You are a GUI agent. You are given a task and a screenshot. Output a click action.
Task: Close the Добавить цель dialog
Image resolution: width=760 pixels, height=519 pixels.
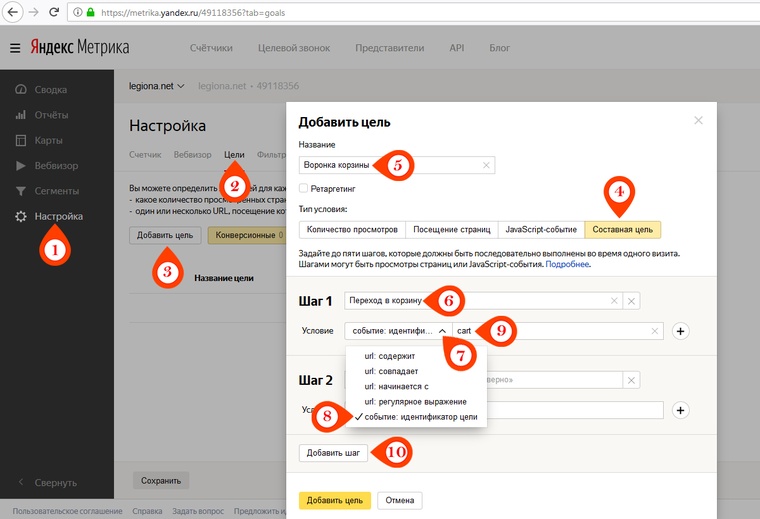pos(698,120)
